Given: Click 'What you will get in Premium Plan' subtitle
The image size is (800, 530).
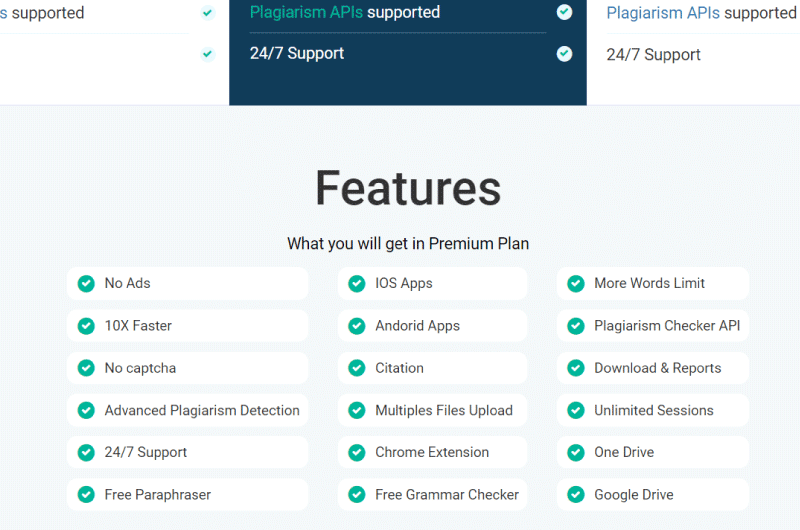Looking at the screenshot, I should pyautogui.click(x=408, y=244).
